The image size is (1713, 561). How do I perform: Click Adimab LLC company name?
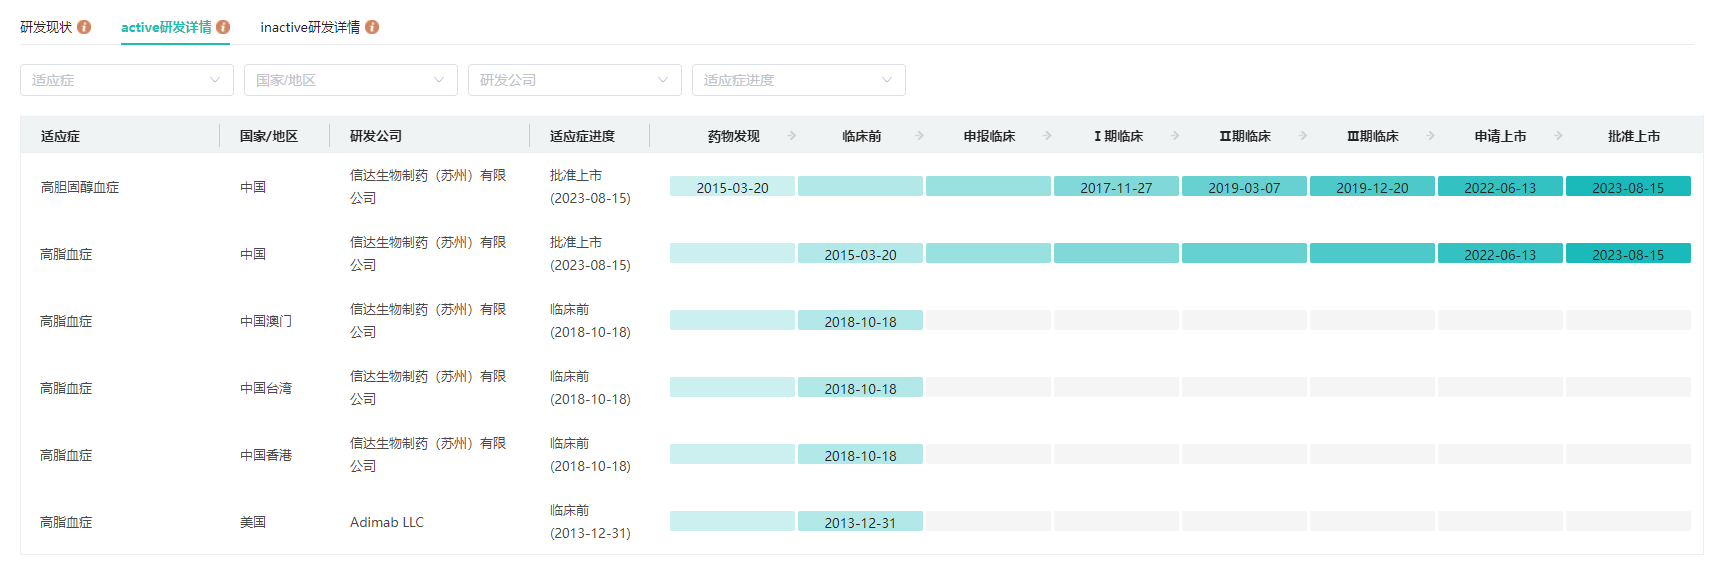pyautogui.click(x=387, y=522)
